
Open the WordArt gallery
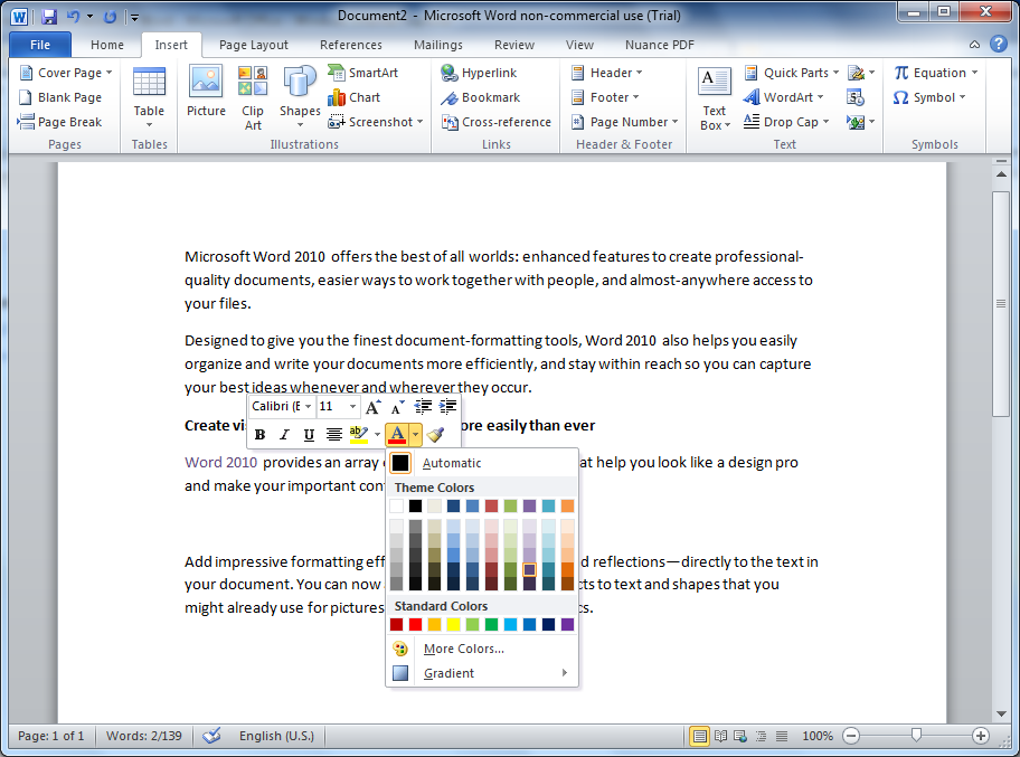pos(784,98)
